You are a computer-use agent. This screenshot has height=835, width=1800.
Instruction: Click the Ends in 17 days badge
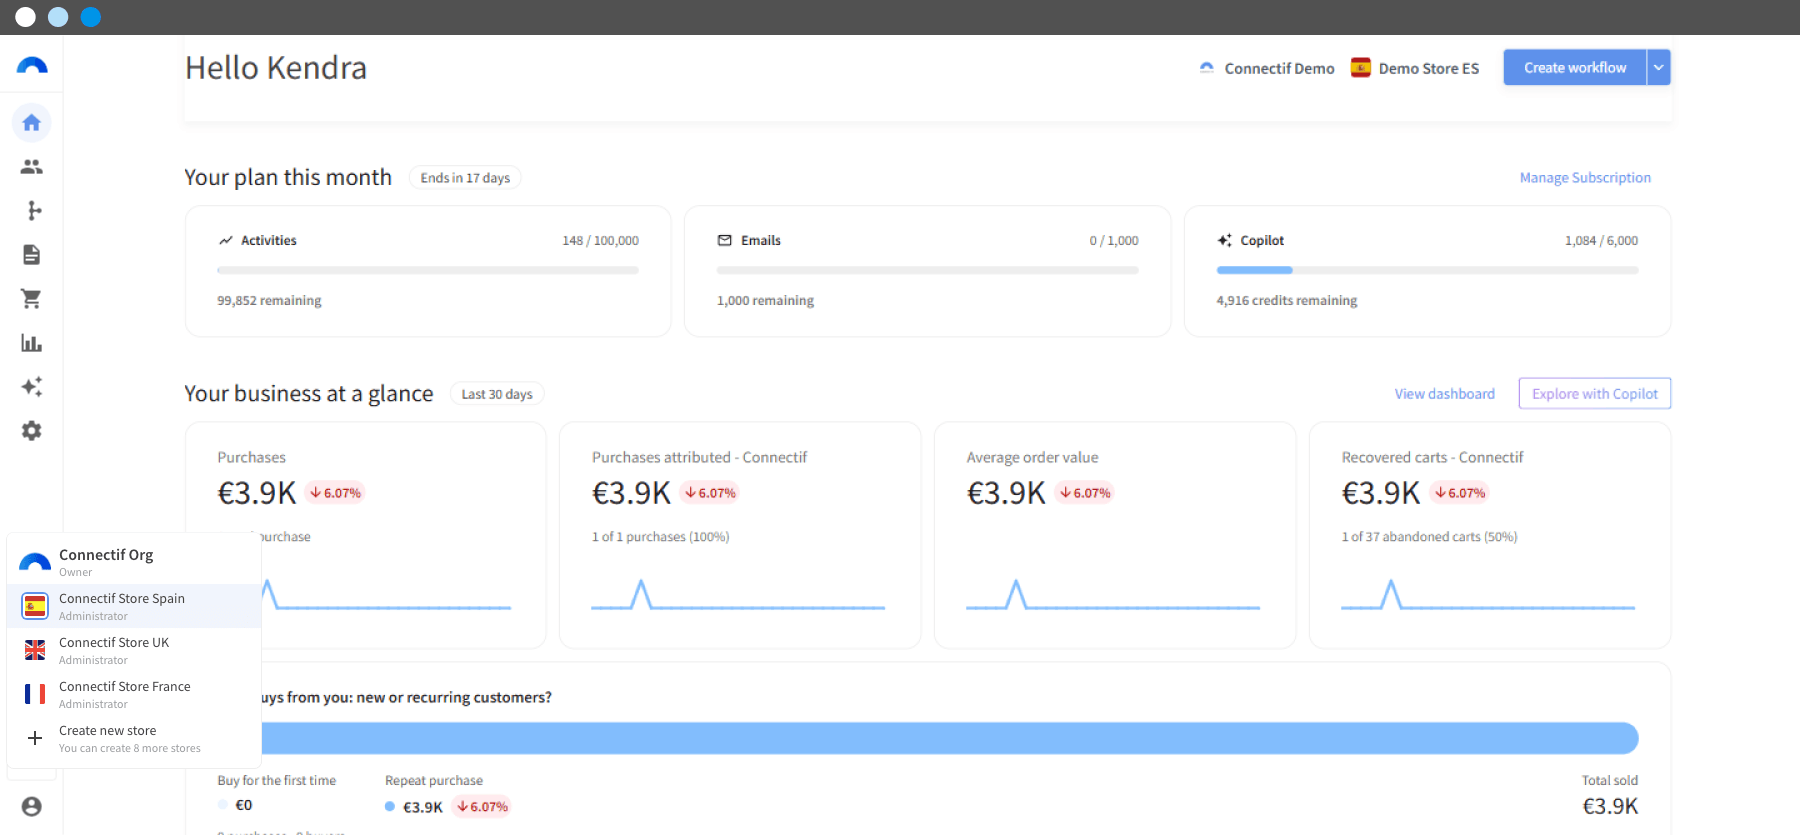tap(465, 178)
